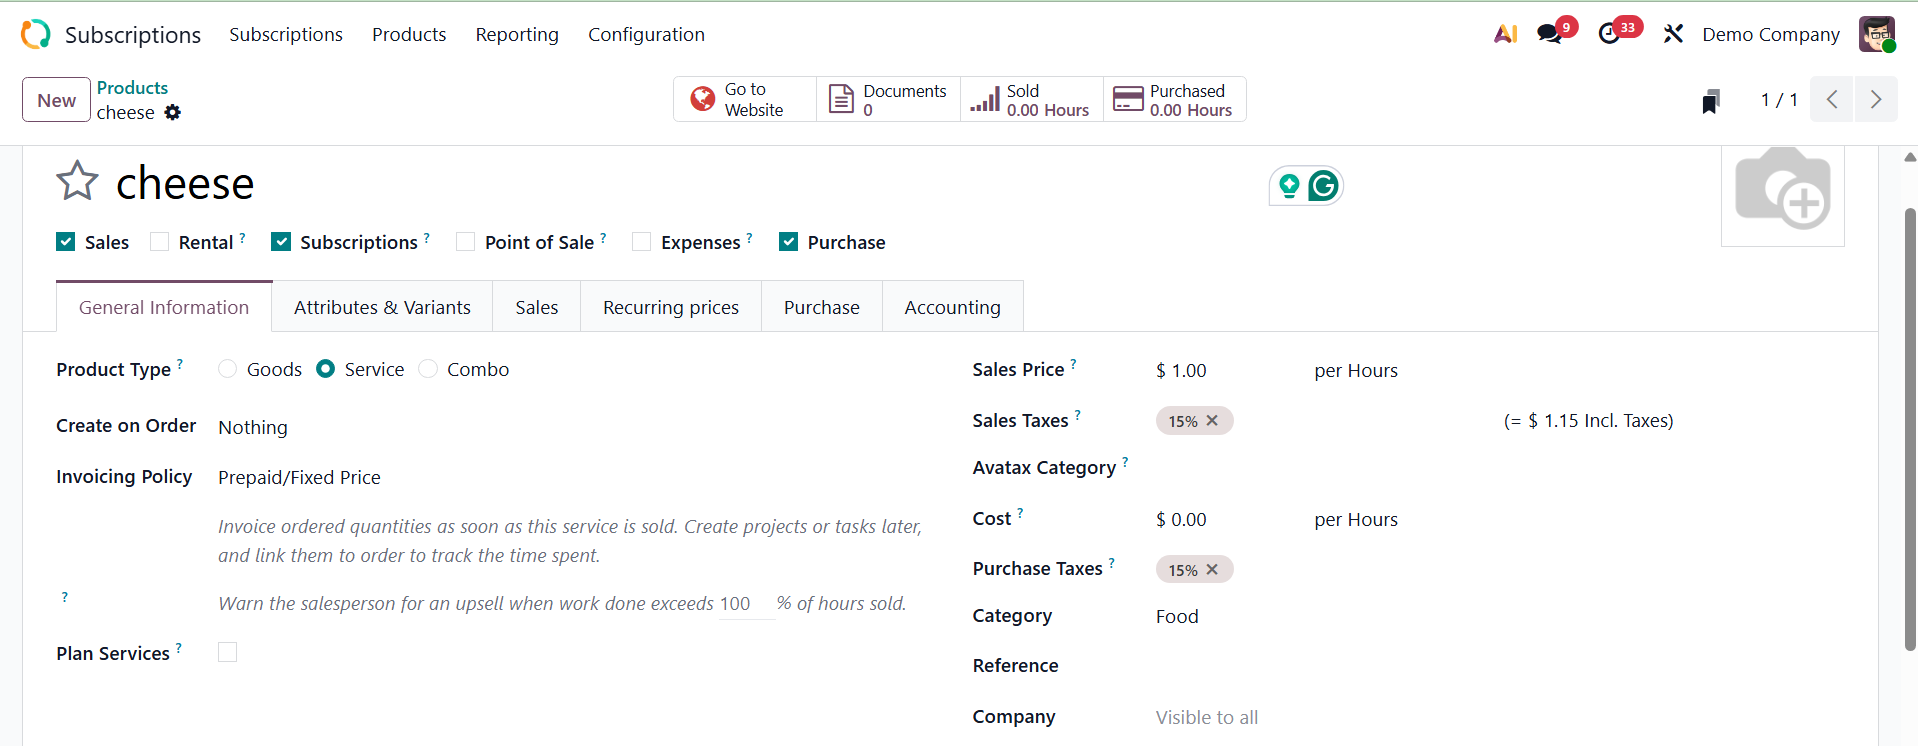Switch to the Recurring prices tab
The height and width of the screenshot is (746, 1918).
pos(670,308)
